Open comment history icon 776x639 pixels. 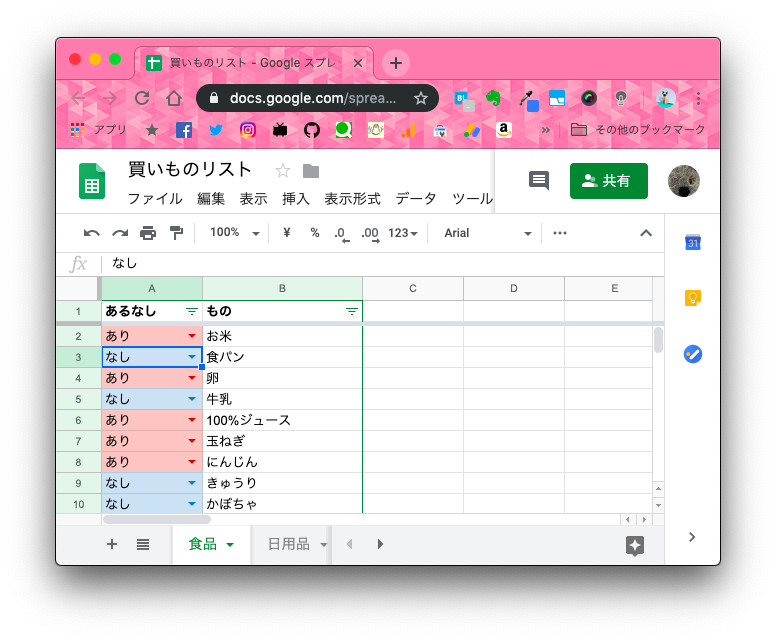(539, 180)
